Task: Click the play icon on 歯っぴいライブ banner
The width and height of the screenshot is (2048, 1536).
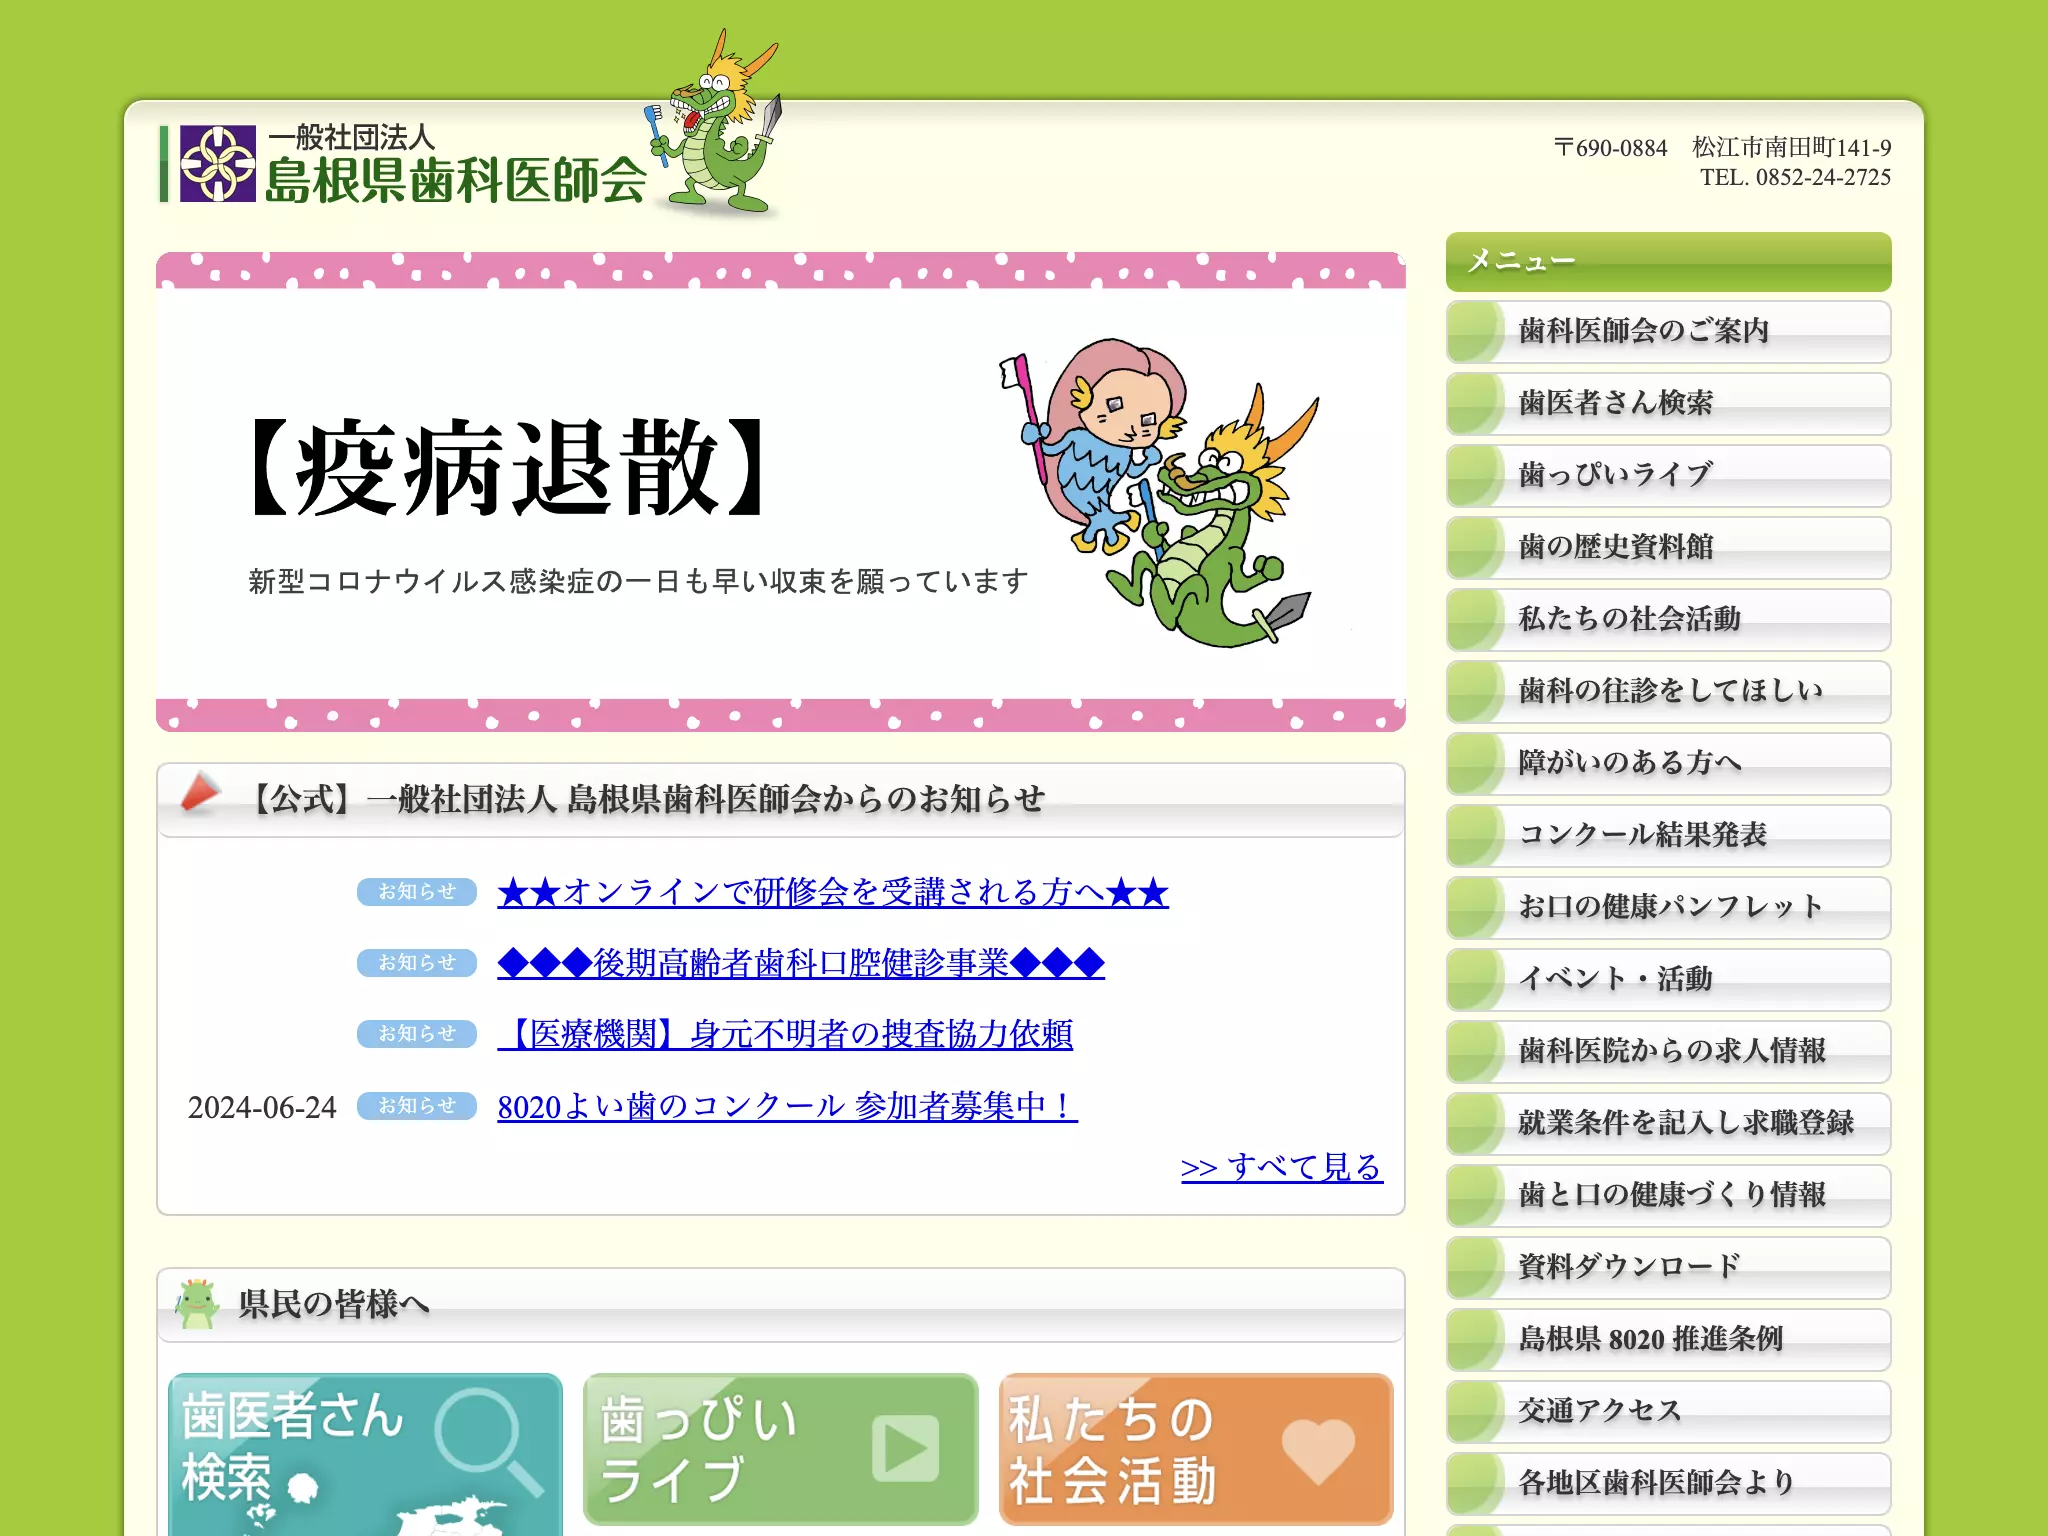Action: pos(905,1448)
